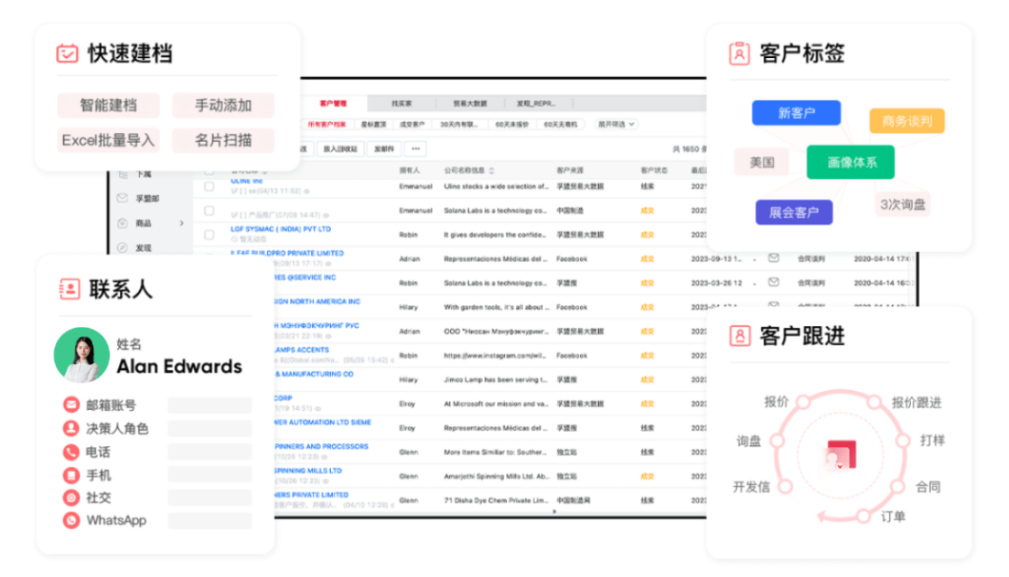The height and width of the screenshot is (577, 1009).
Task: Click the 手机 mobile icon
Action: tap(71, 475)
